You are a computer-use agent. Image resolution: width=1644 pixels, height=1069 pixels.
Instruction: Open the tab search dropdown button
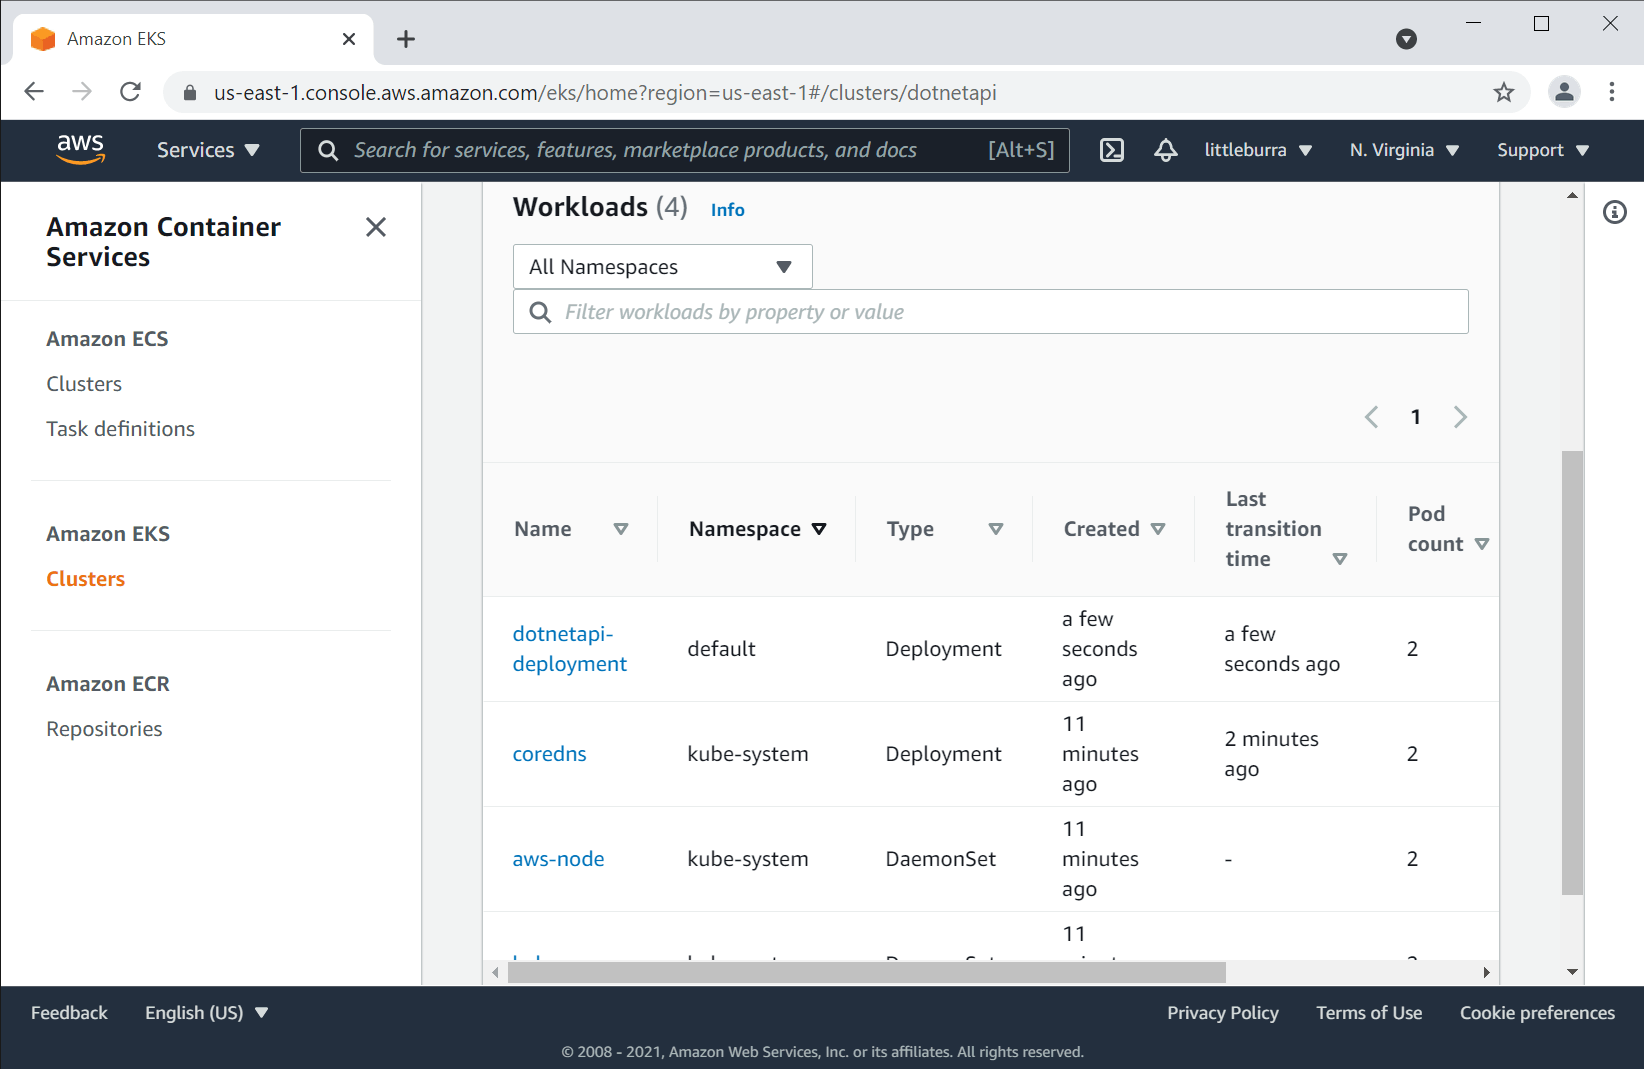coord(1406,39)
